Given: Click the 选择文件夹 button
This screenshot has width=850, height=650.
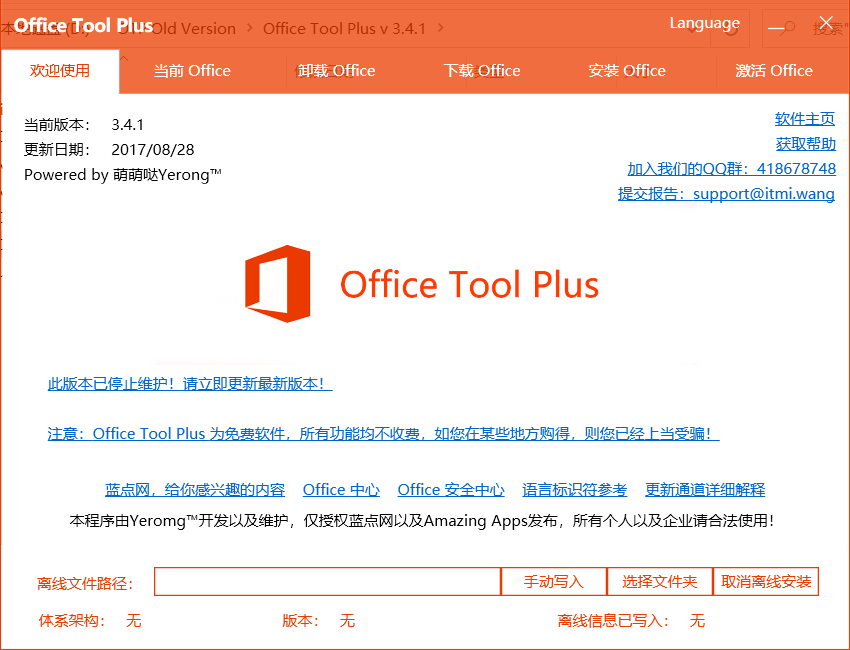Looking at the screenshot, I should (x=659, y=582).
